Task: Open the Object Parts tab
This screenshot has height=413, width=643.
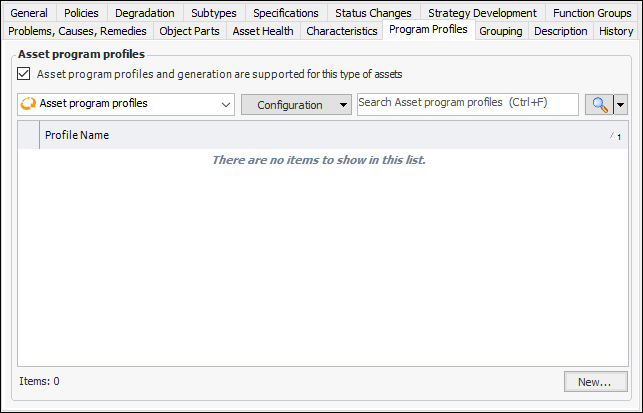Action: [189, 31]
